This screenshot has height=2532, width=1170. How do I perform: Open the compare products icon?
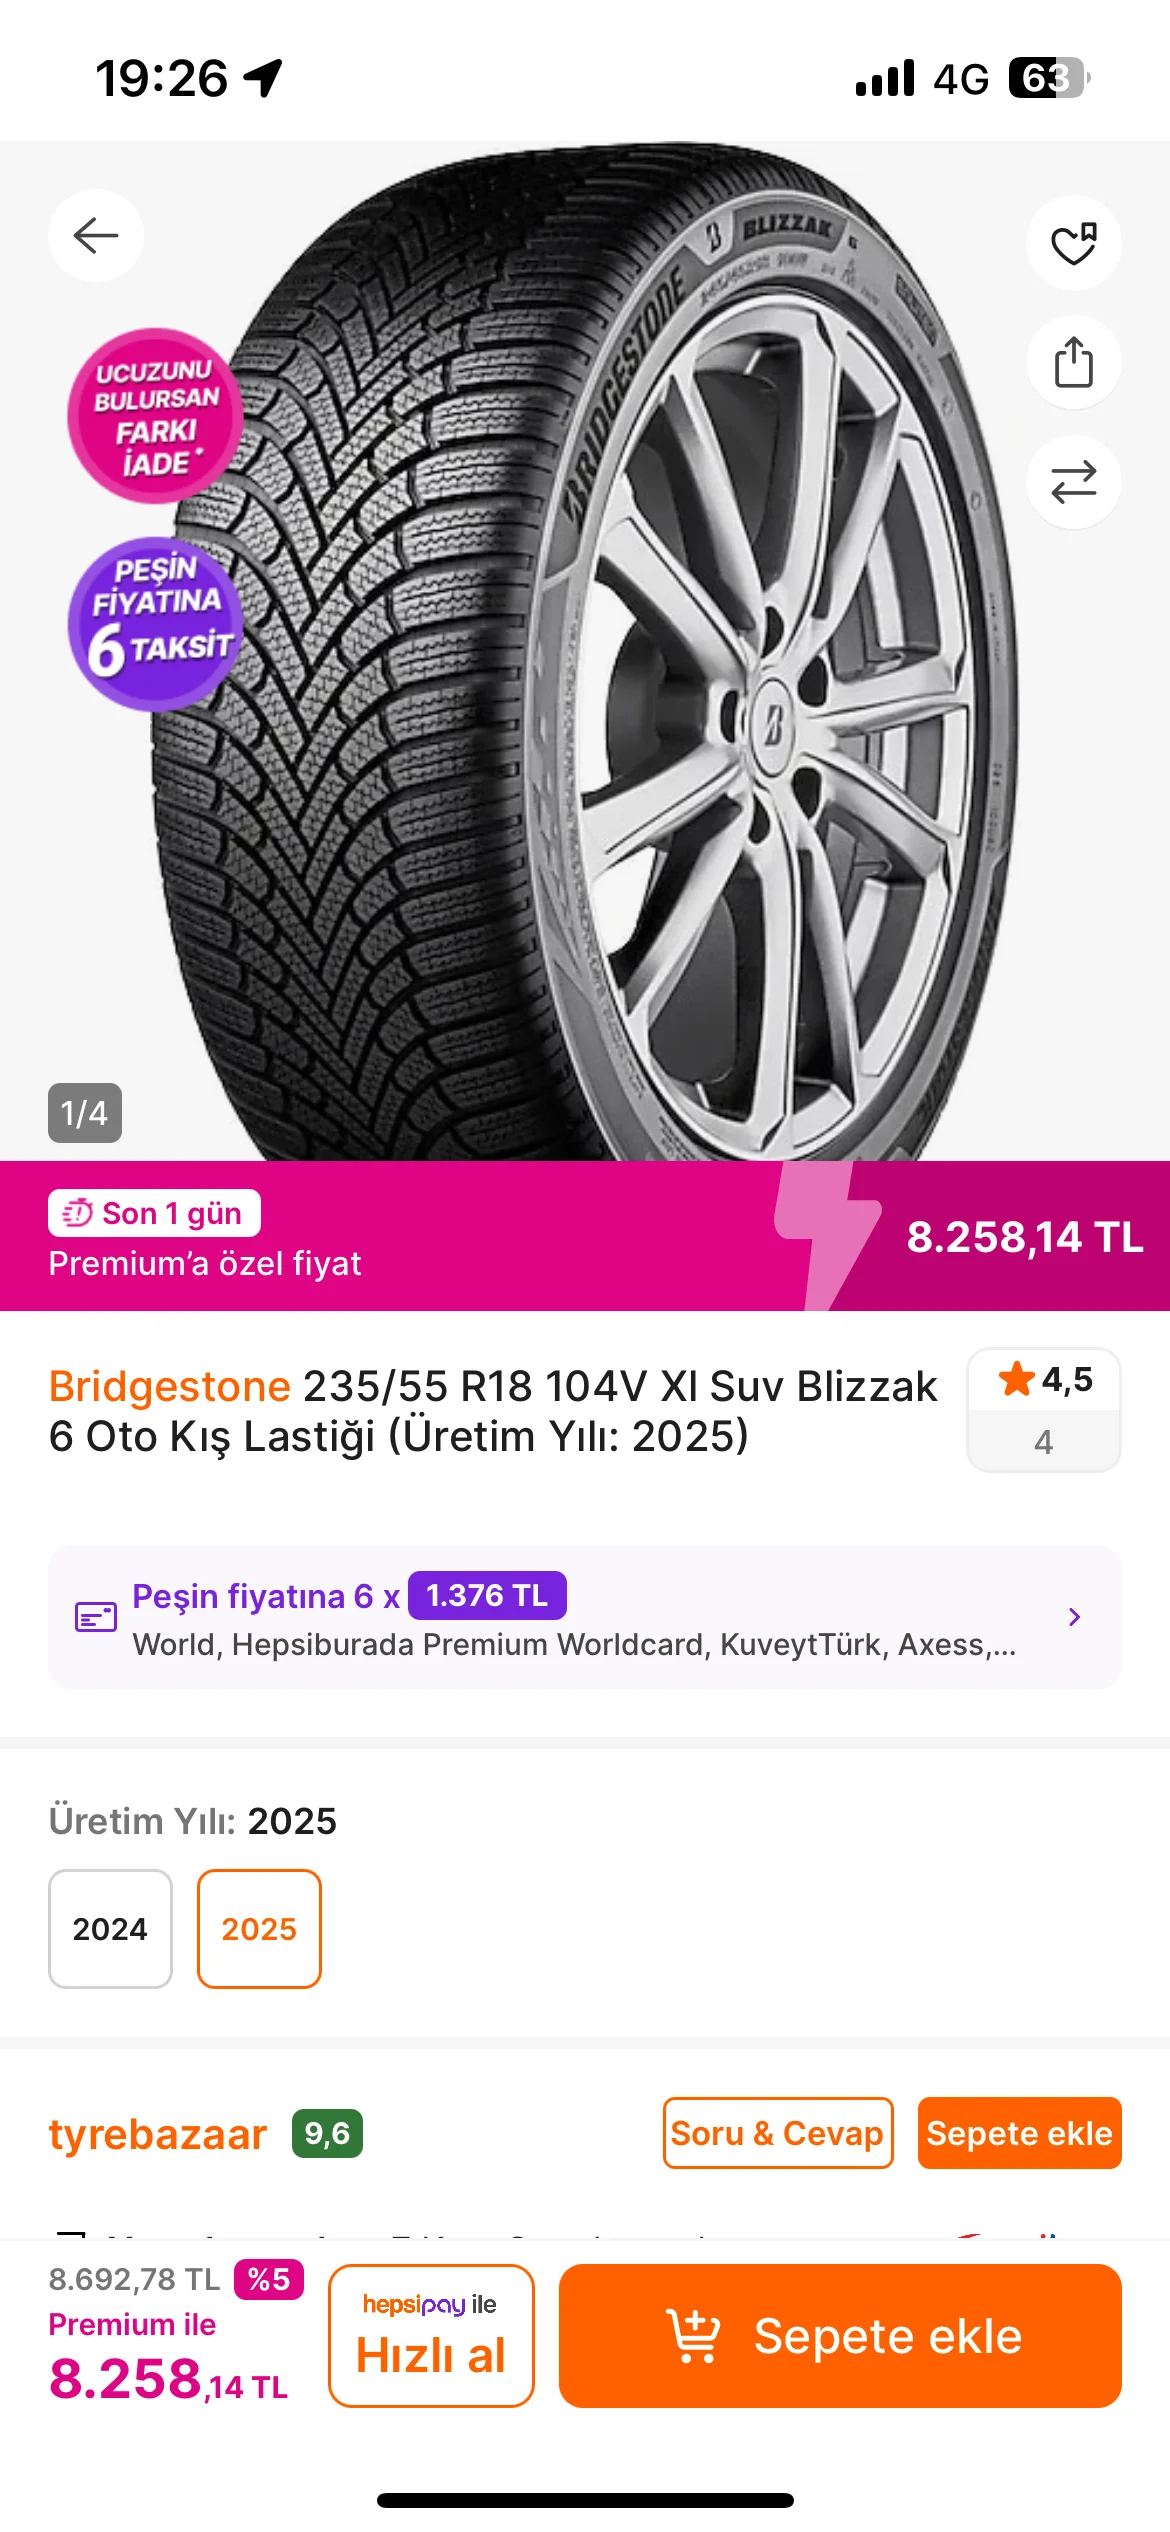[x=1073, y=482]
